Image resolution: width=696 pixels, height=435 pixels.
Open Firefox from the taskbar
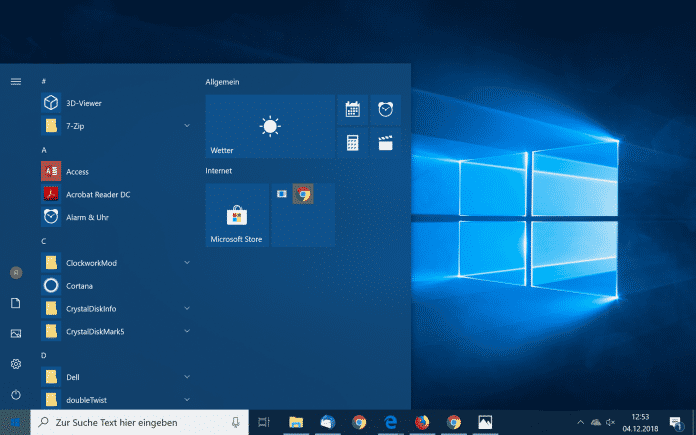[x=422, y=422]
